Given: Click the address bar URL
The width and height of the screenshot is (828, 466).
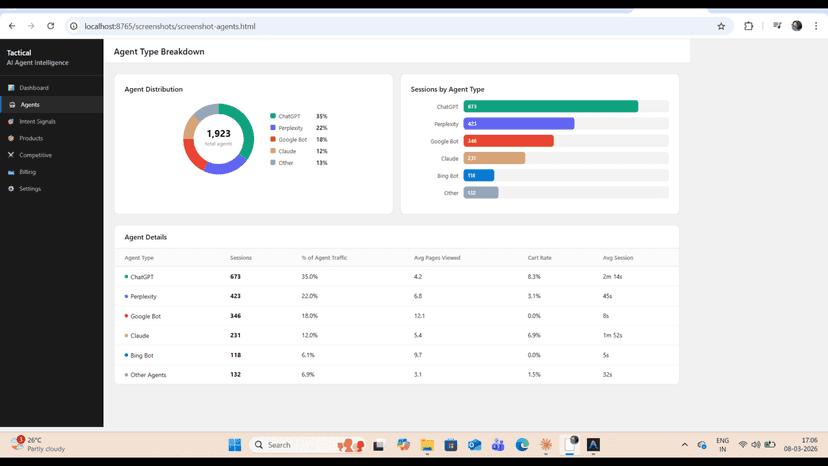Looking at the screenshot, I should coord(170,26).
